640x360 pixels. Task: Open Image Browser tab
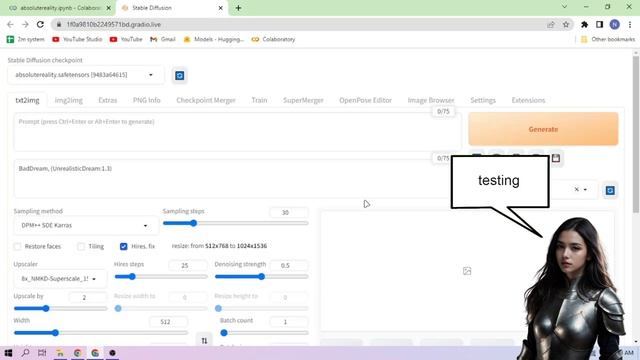(431, 100)
